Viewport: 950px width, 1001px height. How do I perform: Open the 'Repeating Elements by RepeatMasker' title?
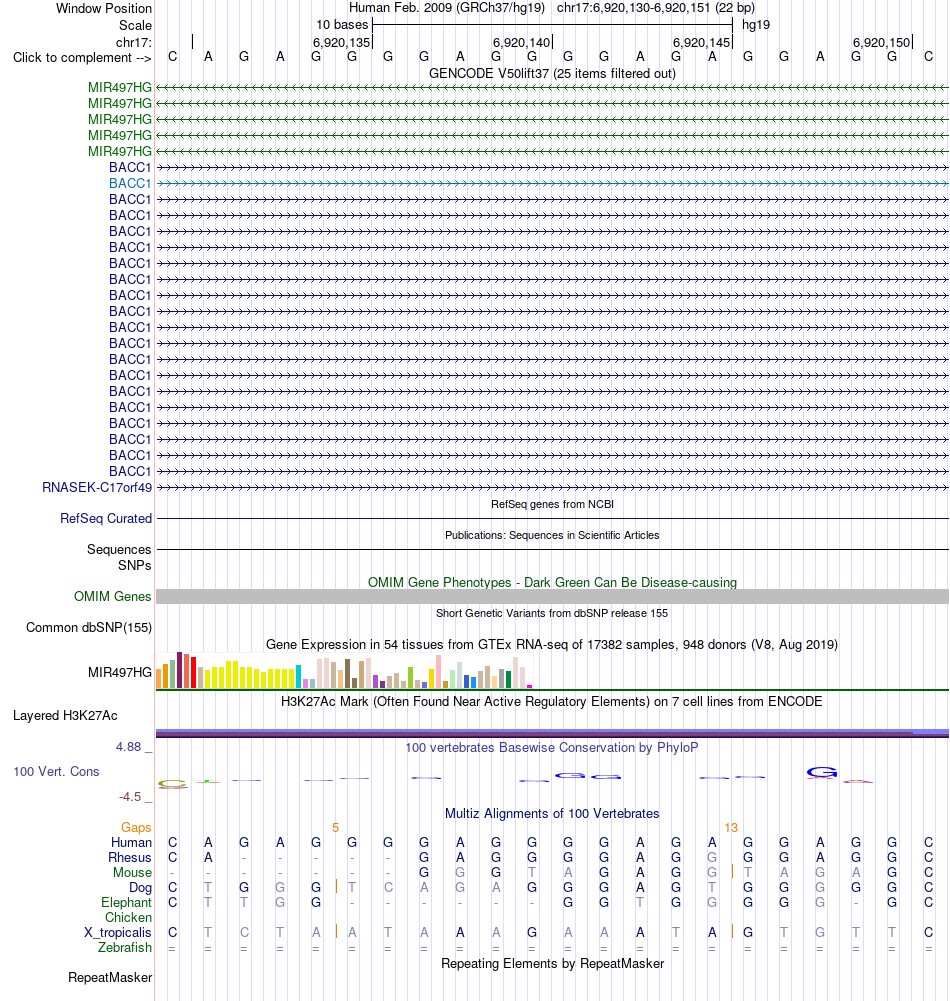point(552,963)
